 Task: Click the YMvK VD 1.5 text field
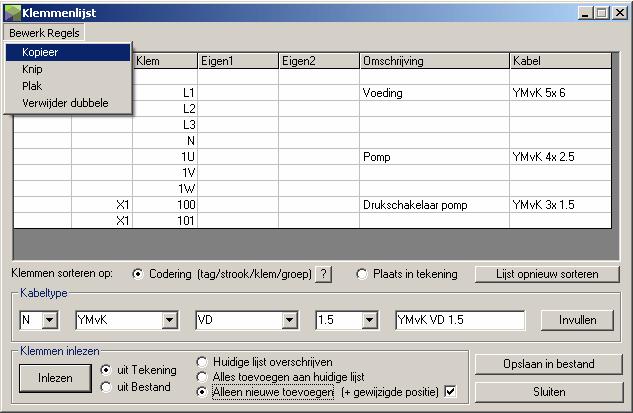pyautogui.click(x=460, y=320)
